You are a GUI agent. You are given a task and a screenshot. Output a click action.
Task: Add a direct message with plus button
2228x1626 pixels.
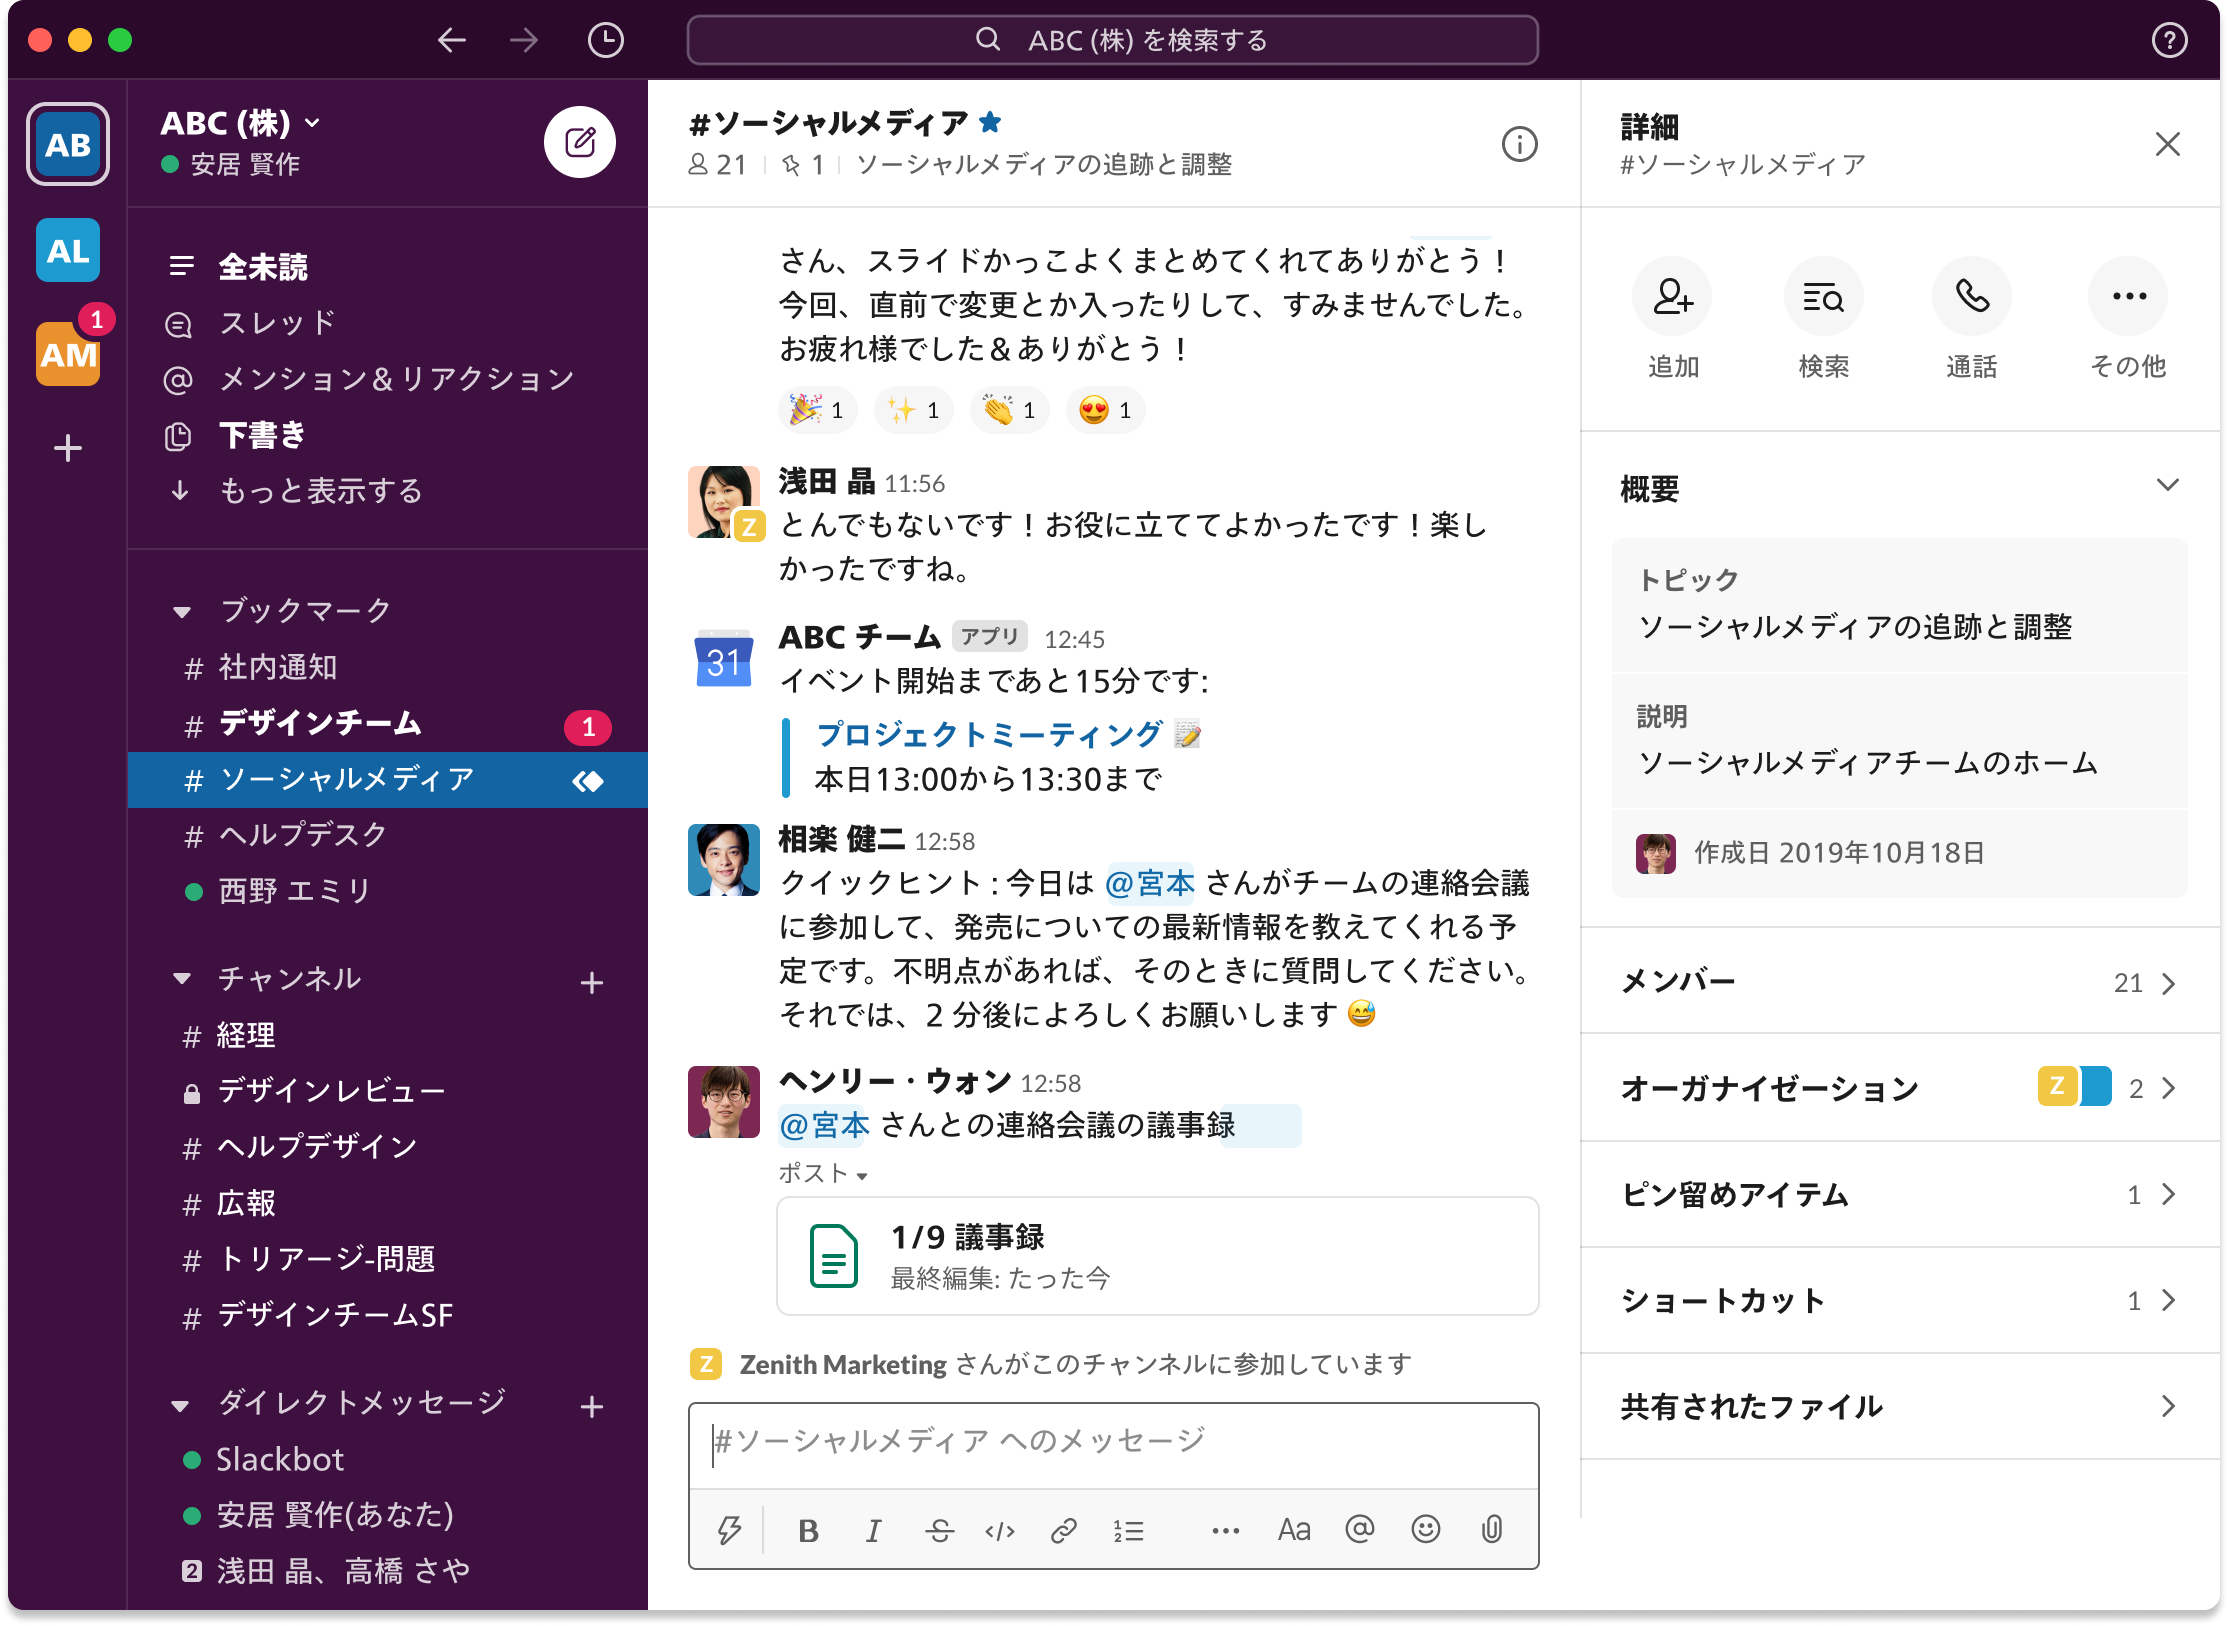[x=592, y=1407]
